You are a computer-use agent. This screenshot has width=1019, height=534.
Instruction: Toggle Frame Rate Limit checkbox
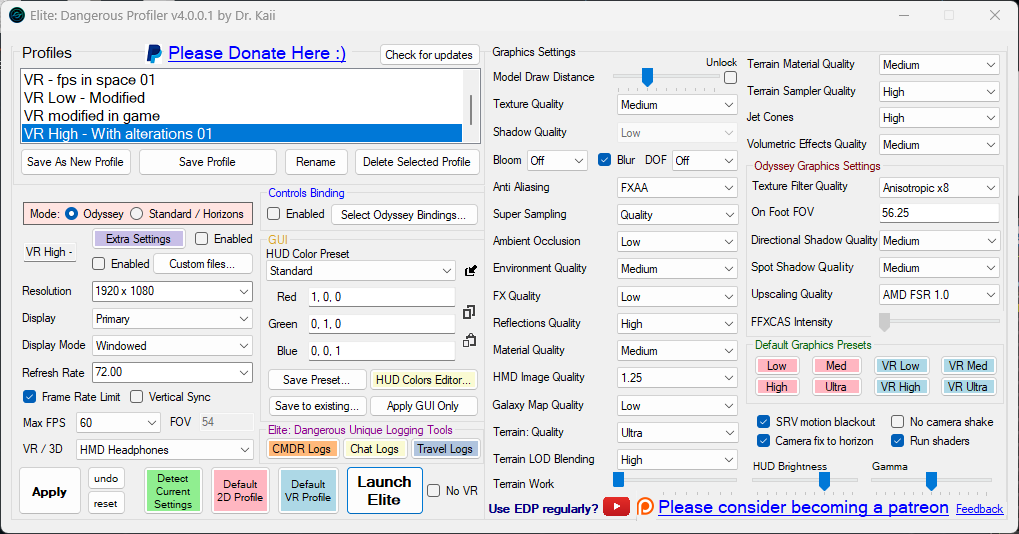point(29,396)
